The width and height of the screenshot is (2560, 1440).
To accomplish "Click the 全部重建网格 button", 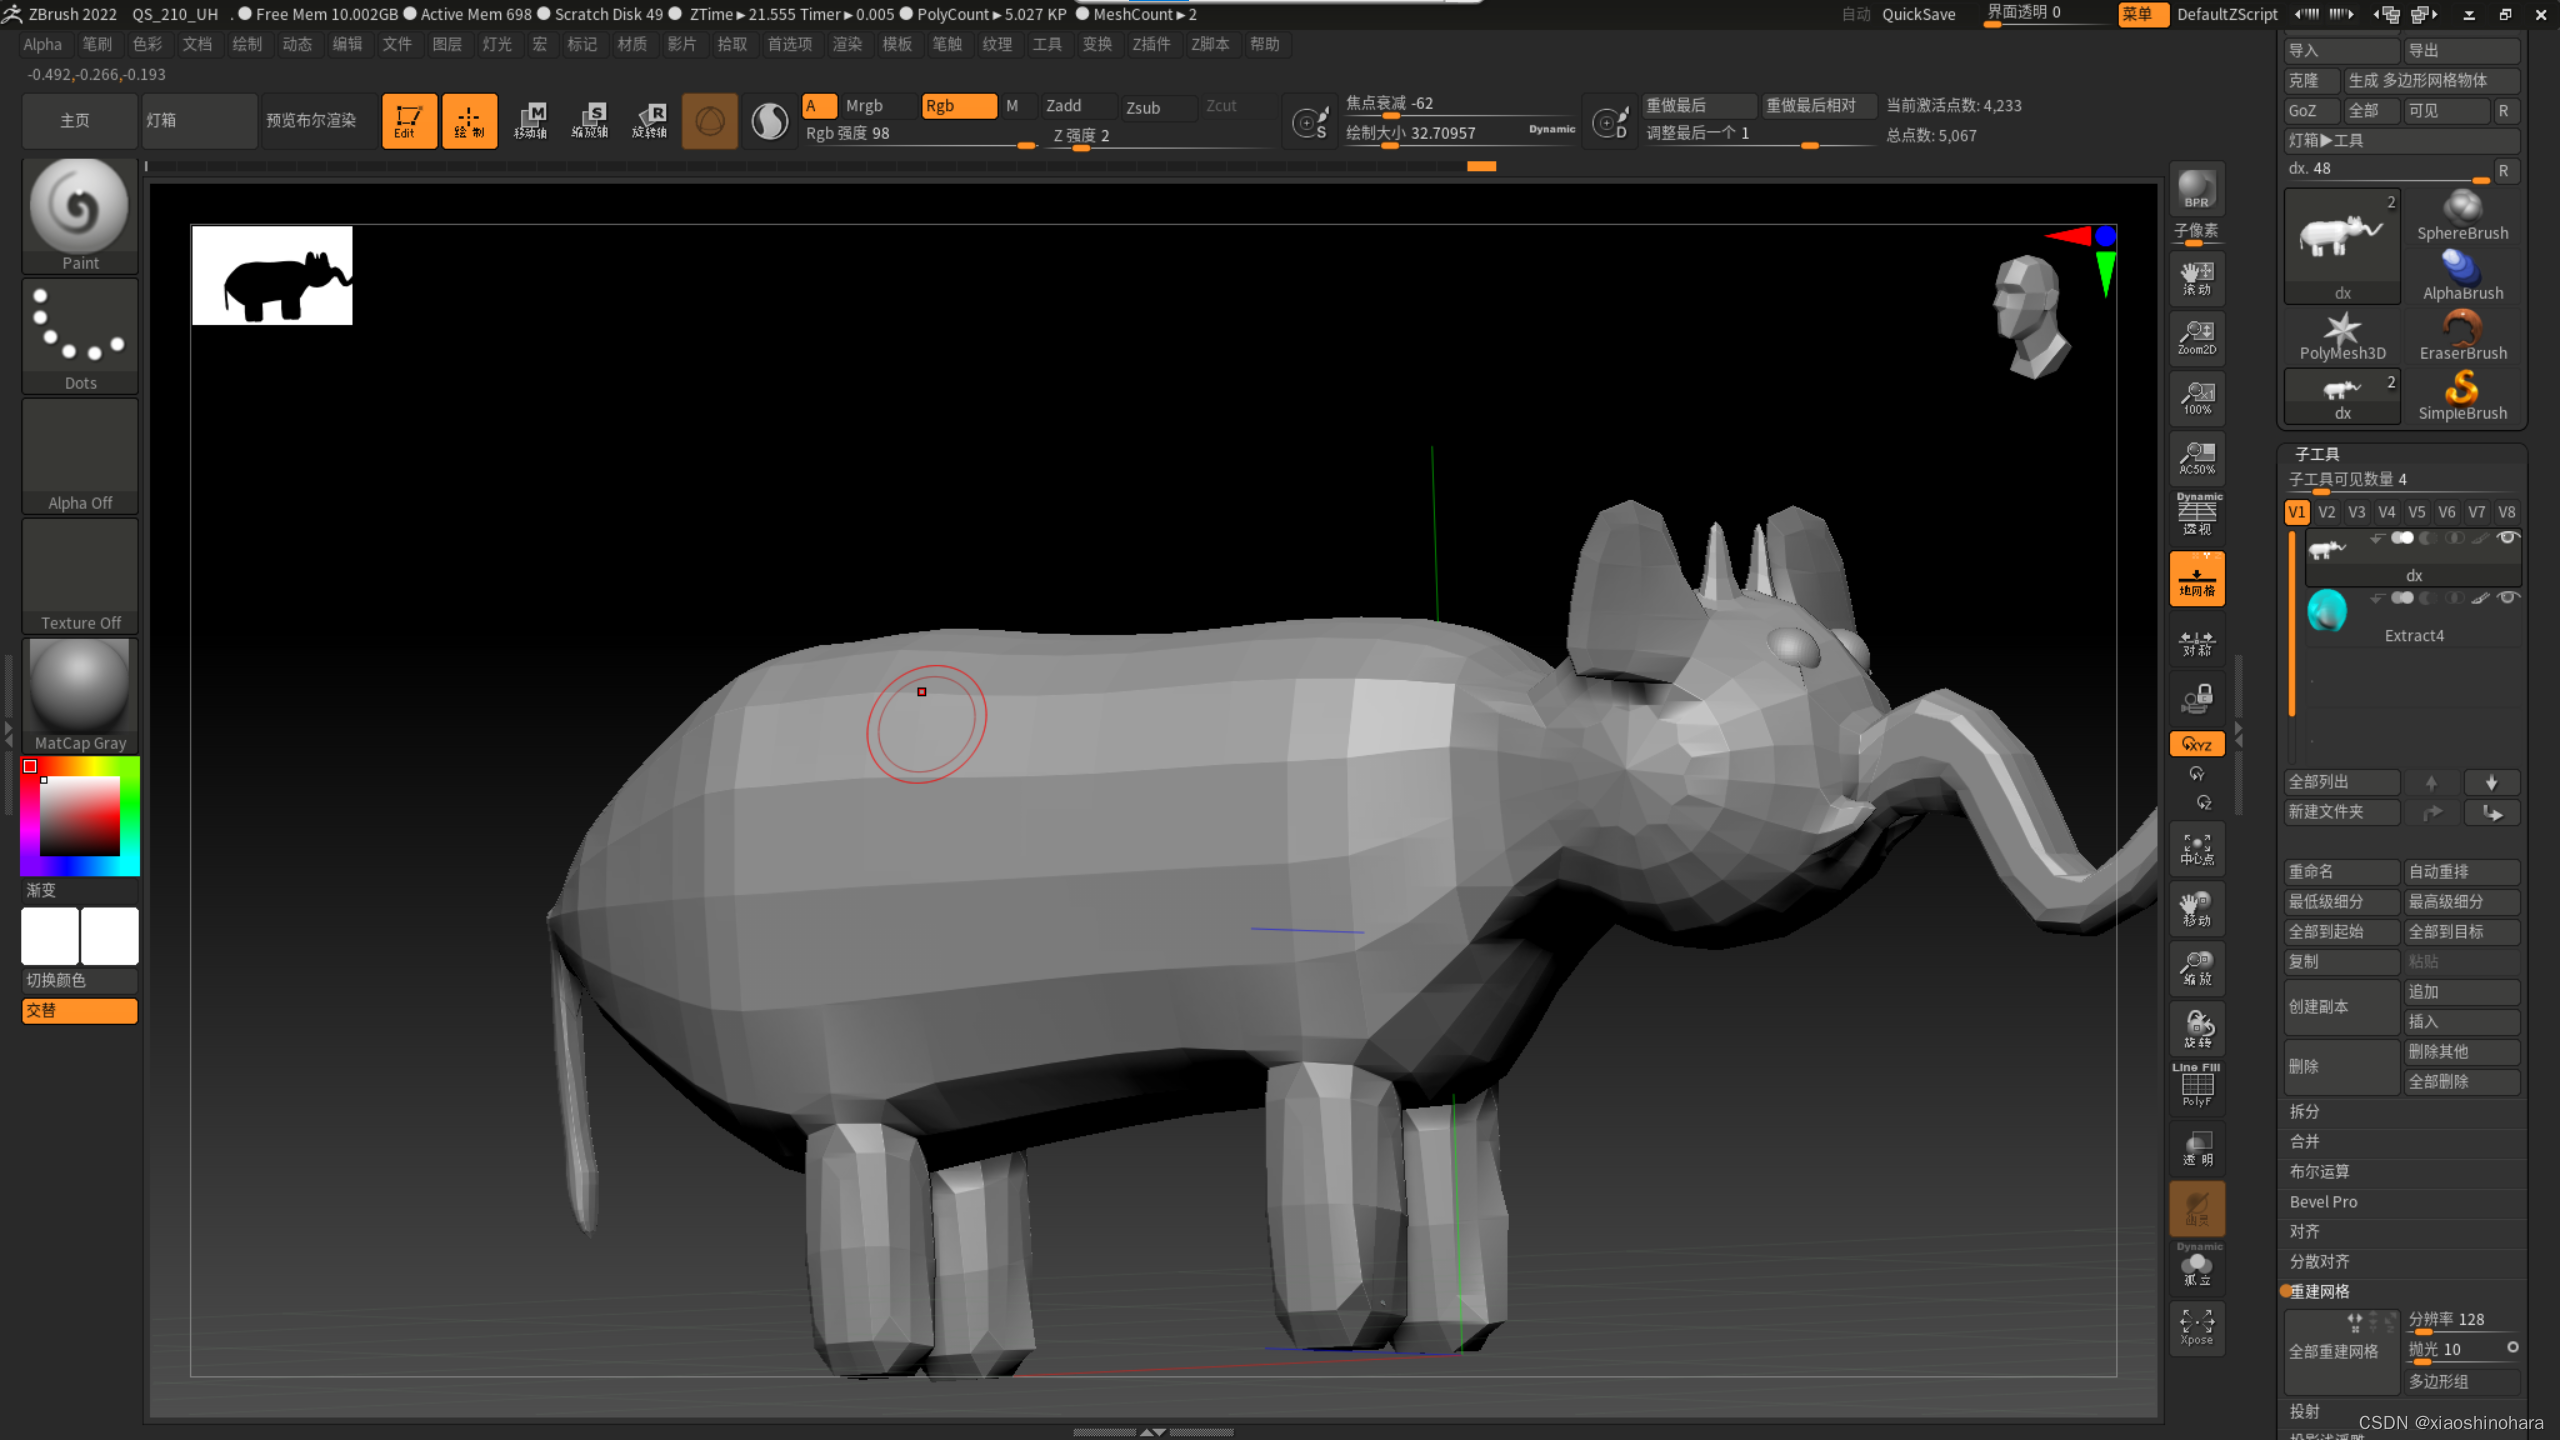I will [2332, 1351].
